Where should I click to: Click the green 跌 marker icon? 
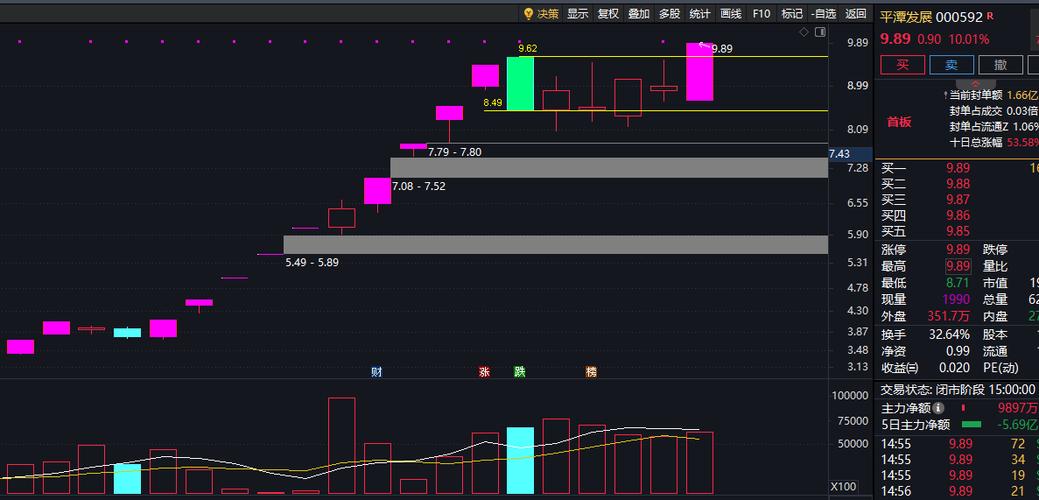tap(519, 372)
